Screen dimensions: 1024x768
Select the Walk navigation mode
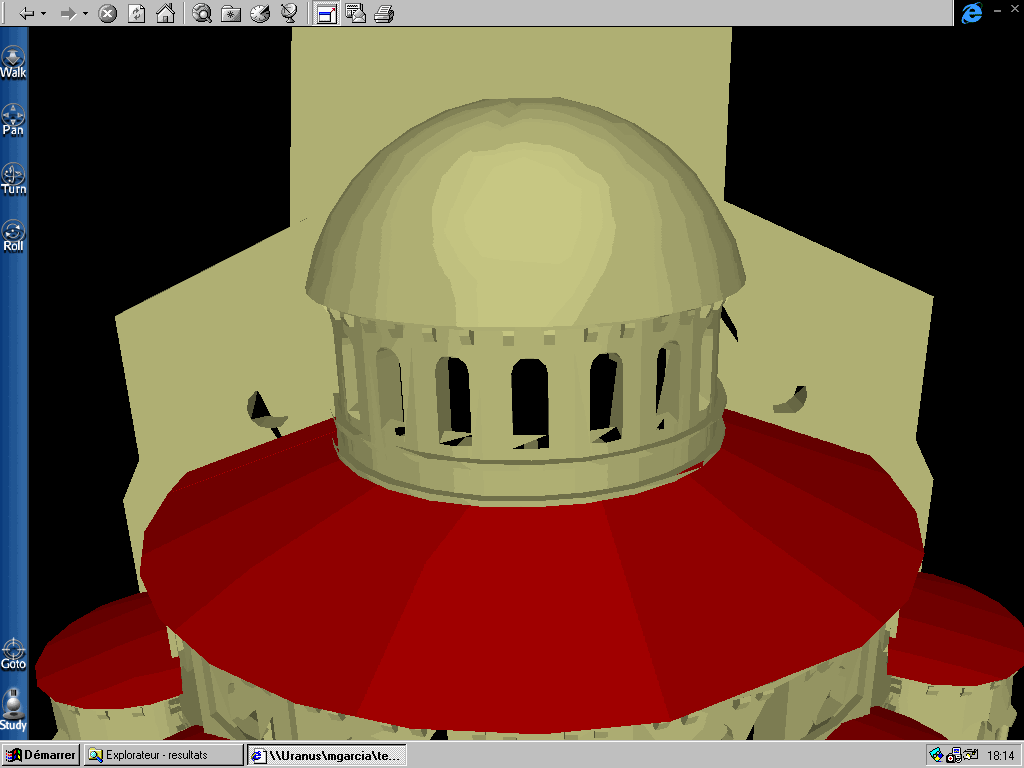point(13,63)
